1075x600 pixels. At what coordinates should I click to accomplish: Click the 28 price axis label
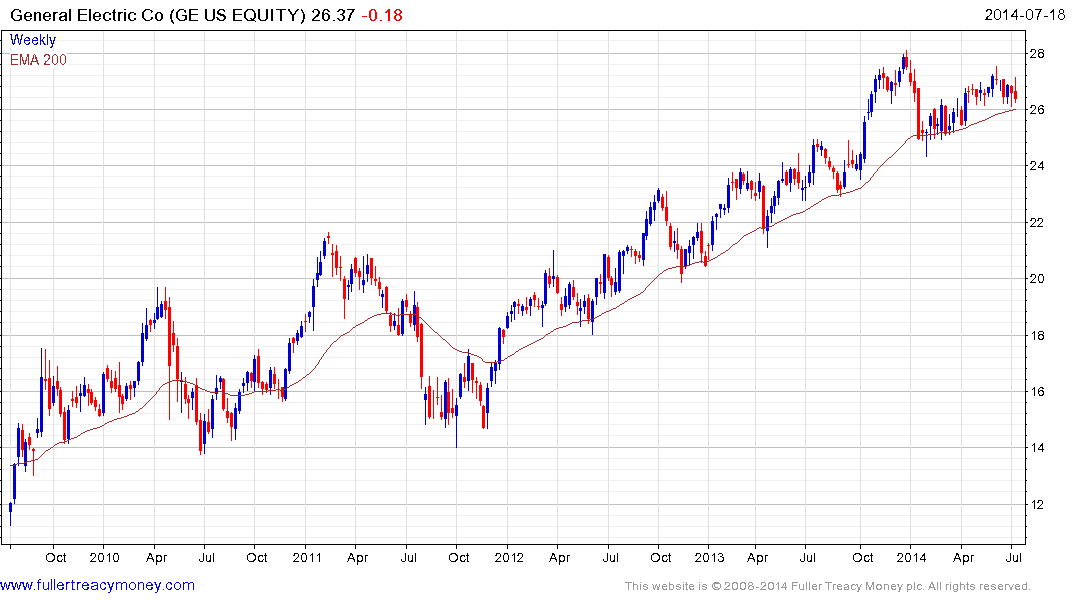click(x=1037, y=53)
